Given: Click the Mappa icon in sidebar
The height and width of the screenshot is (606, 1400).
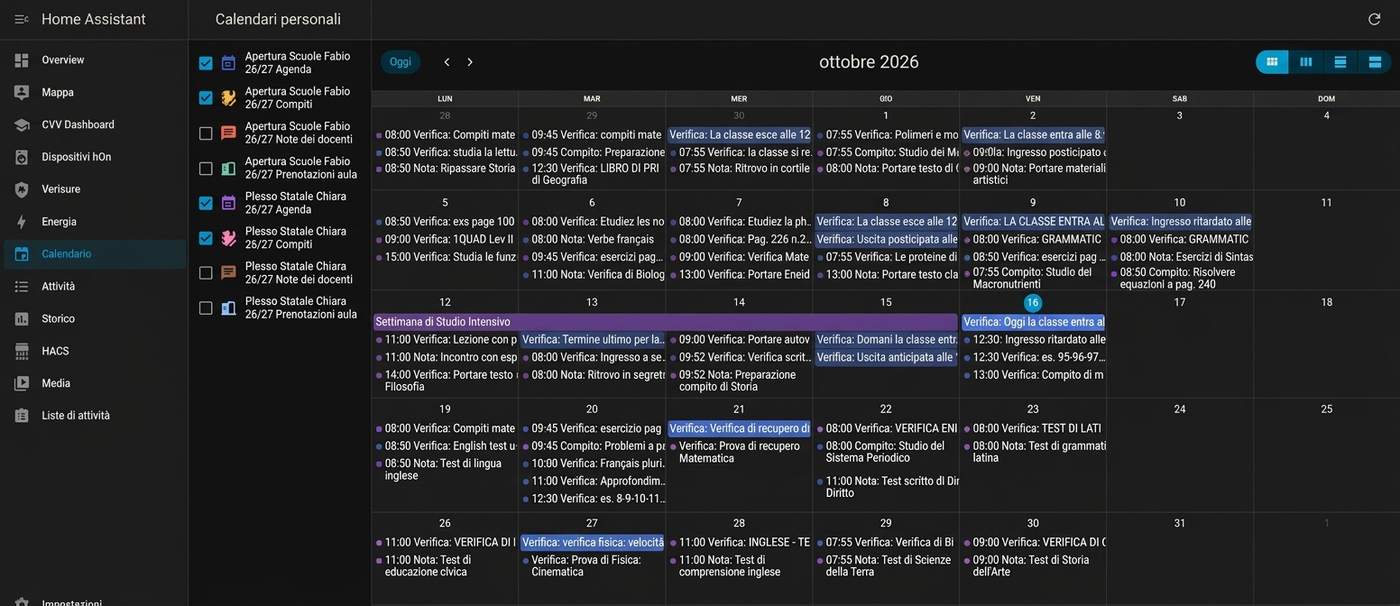Looking at the screenshot, I should tap(21, 92).
